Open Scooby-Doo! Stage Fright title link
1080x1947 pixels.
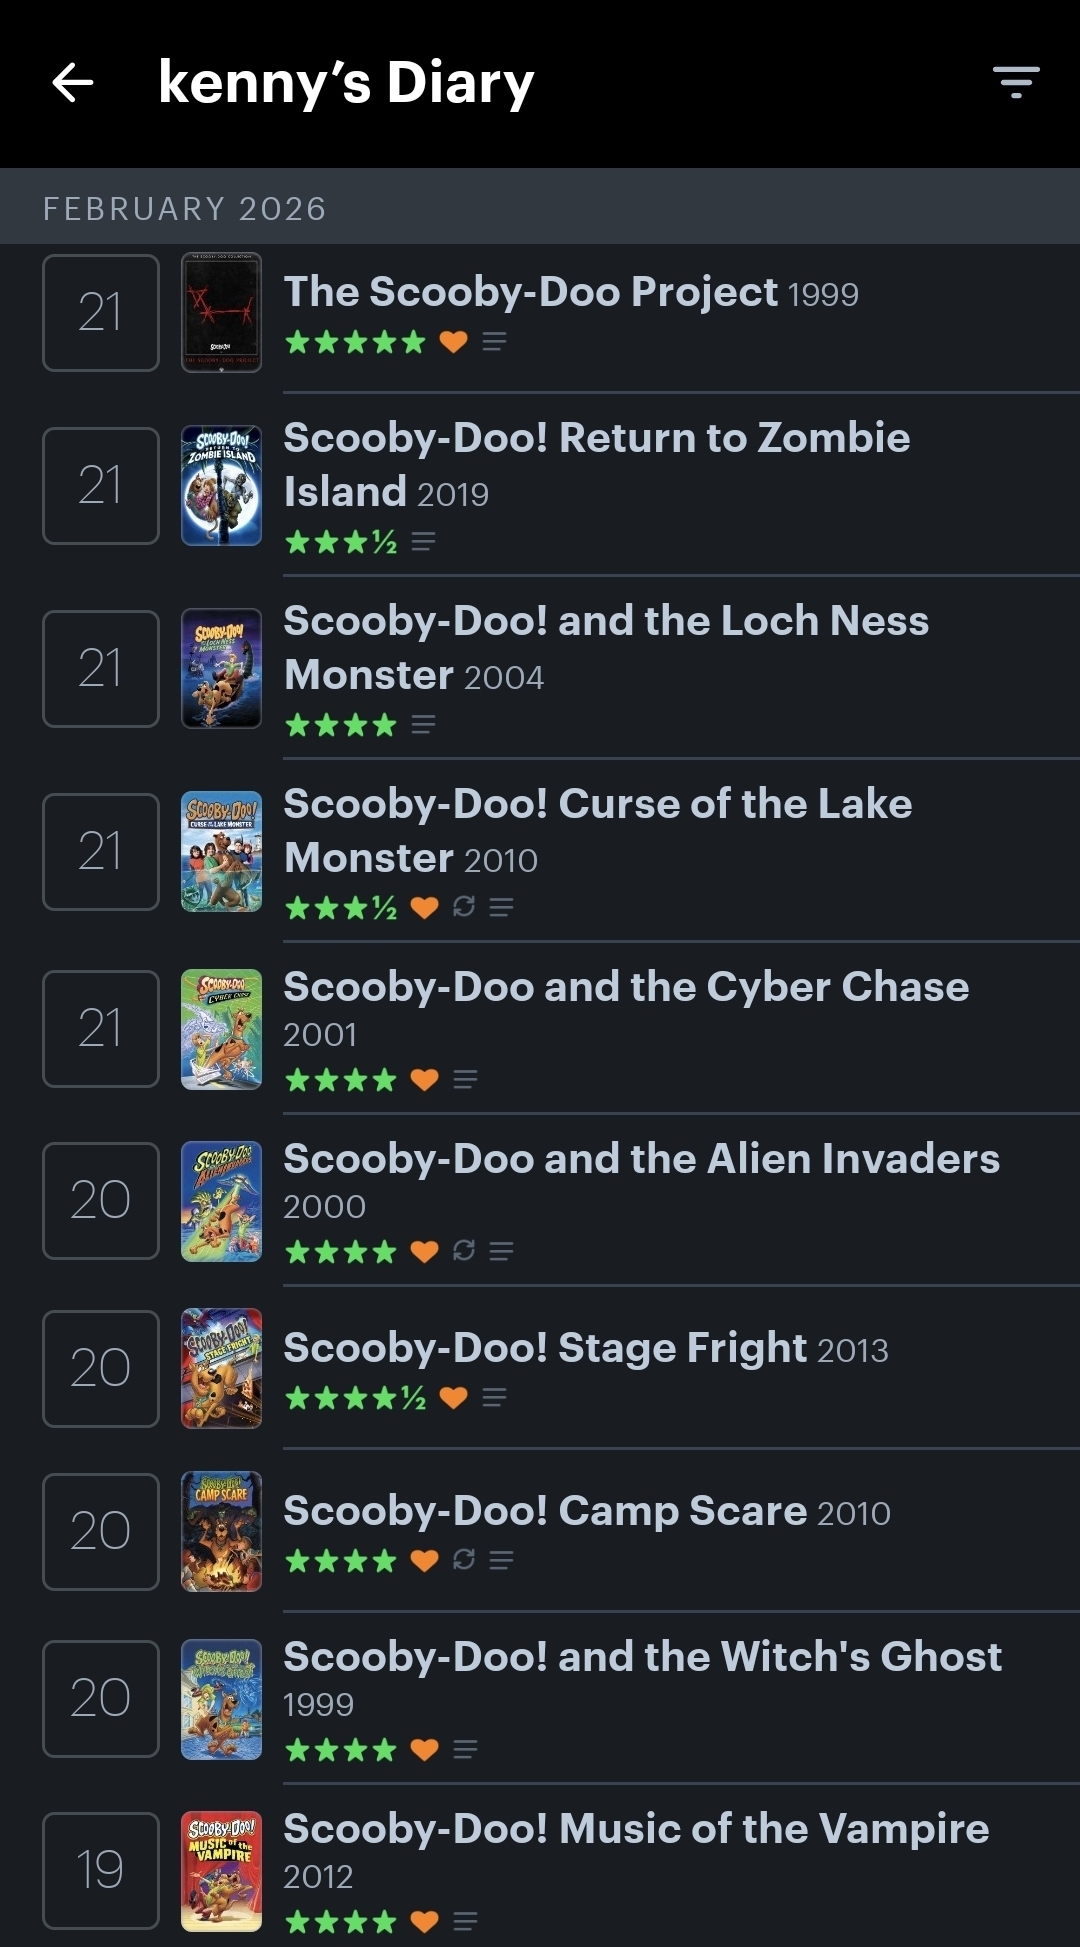[x=545, y=1348]
